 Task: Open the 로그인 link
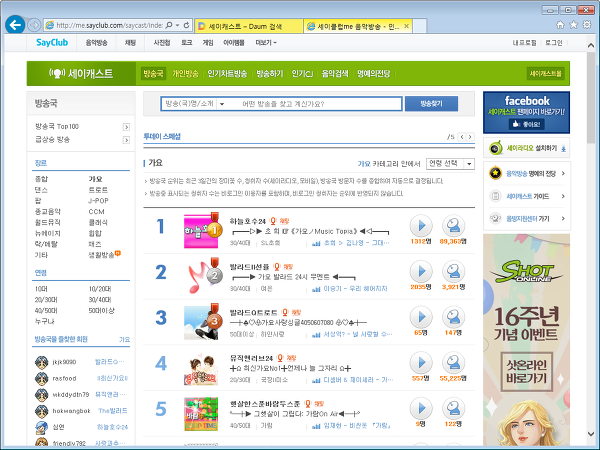(554, 43)
